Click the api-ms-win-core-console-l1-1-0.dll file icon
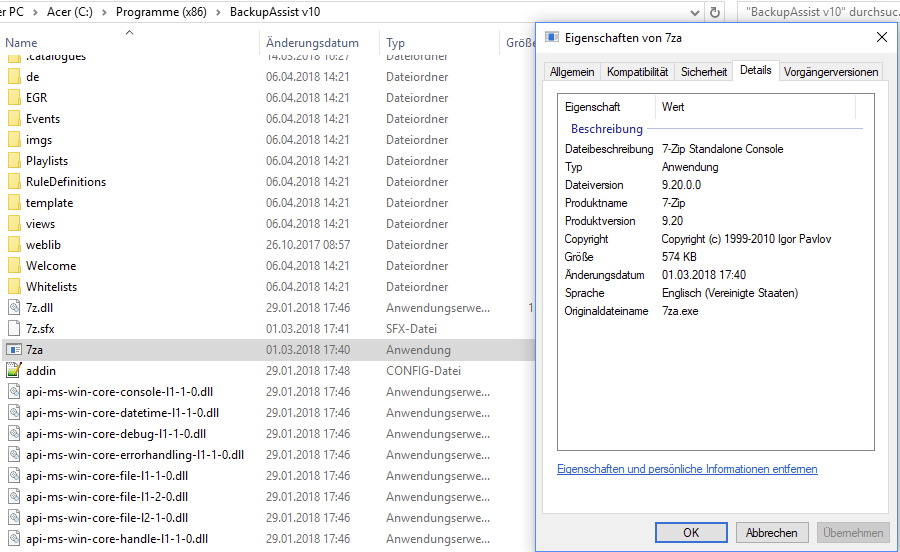This screenshot has width=900, height=552. coord(14,392)
